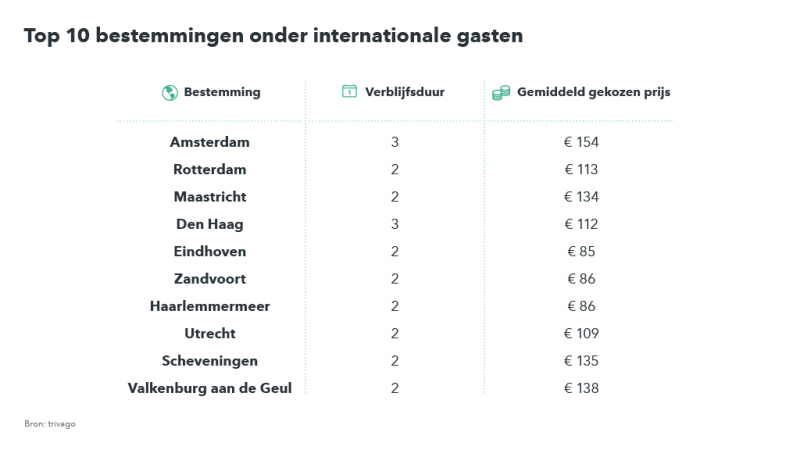800x450 pixels.
Task: Select Valkenburg aan de Geul entry
Action: point(210,388)
